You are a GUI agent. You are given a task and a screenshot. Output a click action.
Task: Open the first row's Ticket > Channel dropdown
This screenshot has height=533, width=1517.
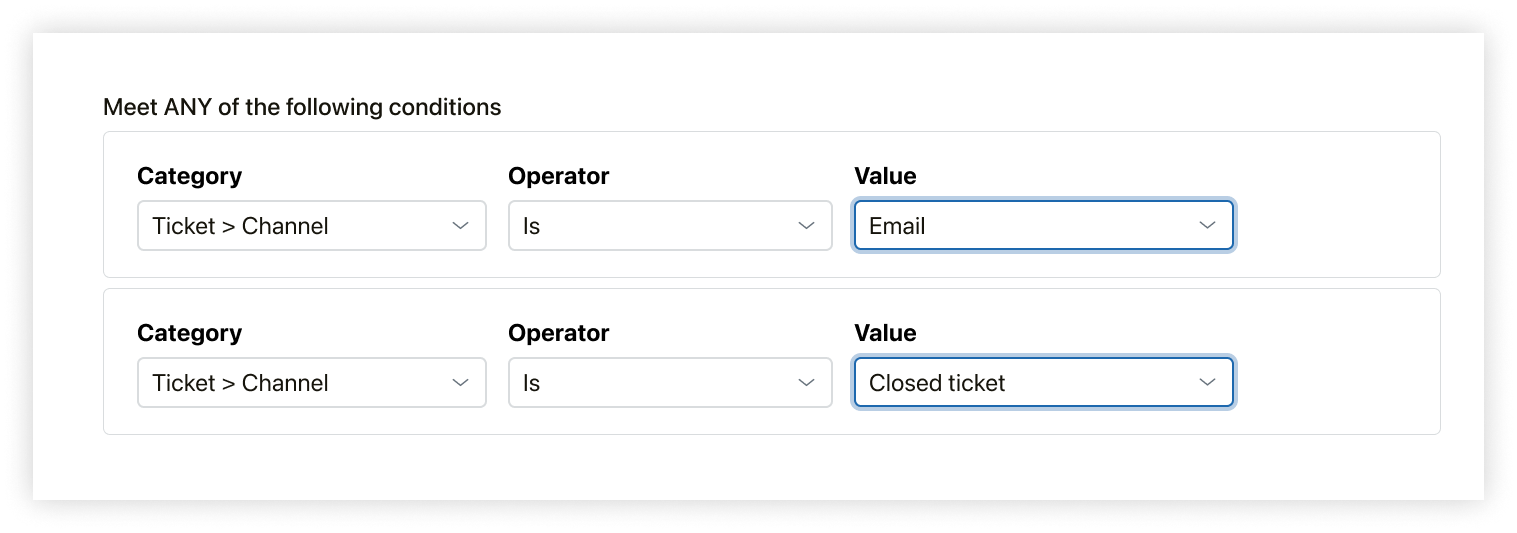click(x=300, y=226)
